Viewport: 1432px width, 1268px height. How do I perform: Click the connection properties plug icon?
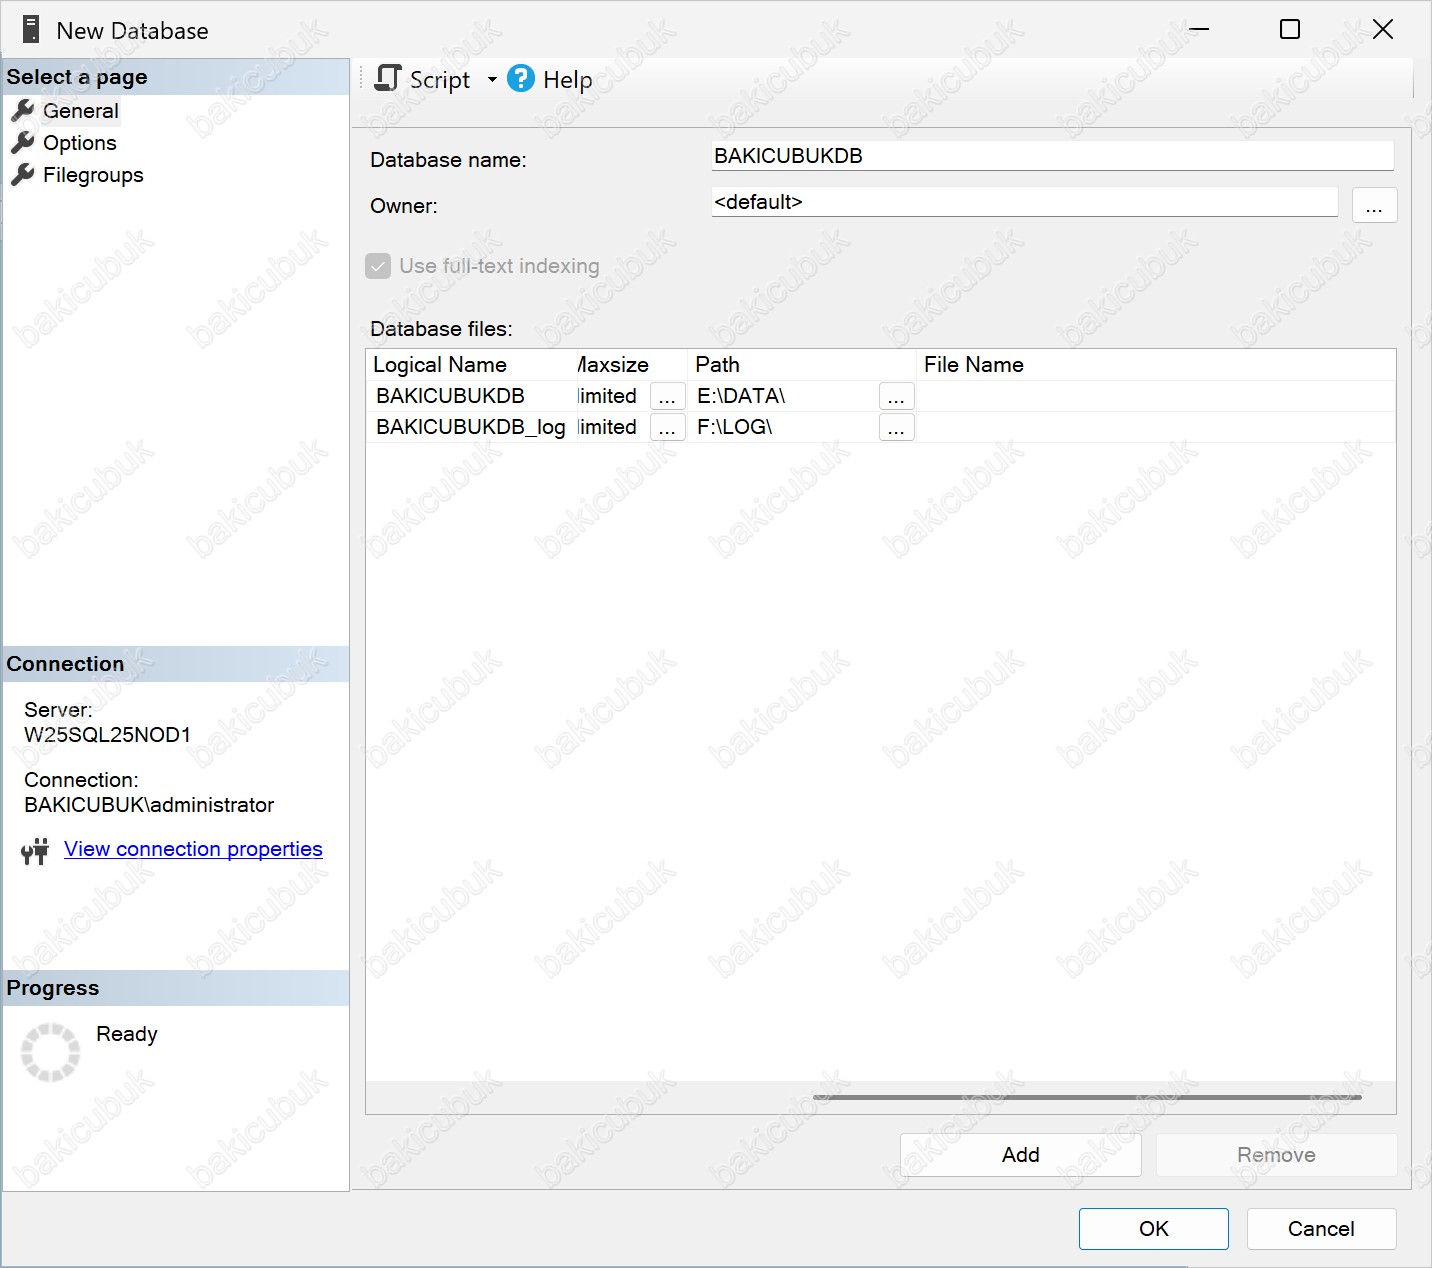coord(35,851)
